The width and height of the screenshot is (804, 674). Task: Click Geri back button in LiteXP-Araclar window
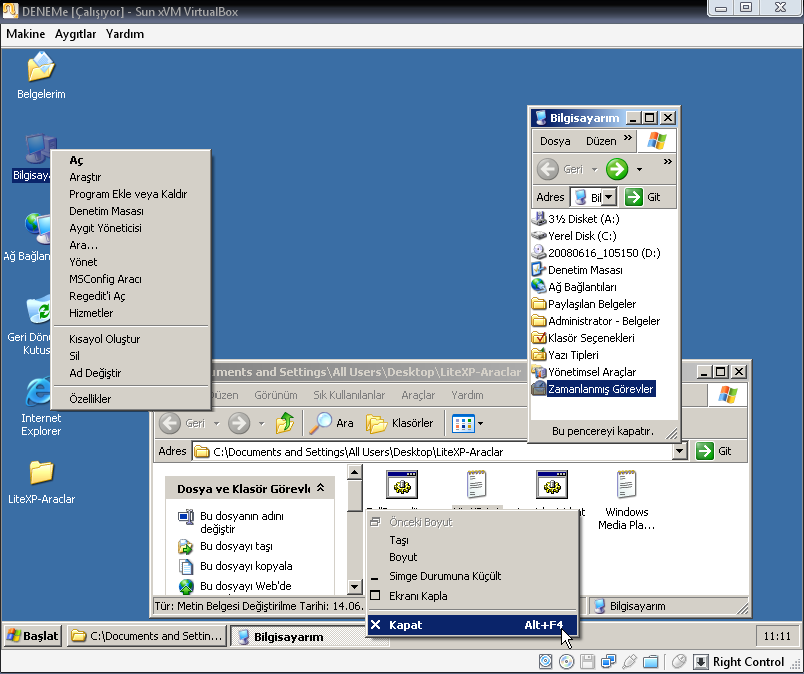point(182,423)
